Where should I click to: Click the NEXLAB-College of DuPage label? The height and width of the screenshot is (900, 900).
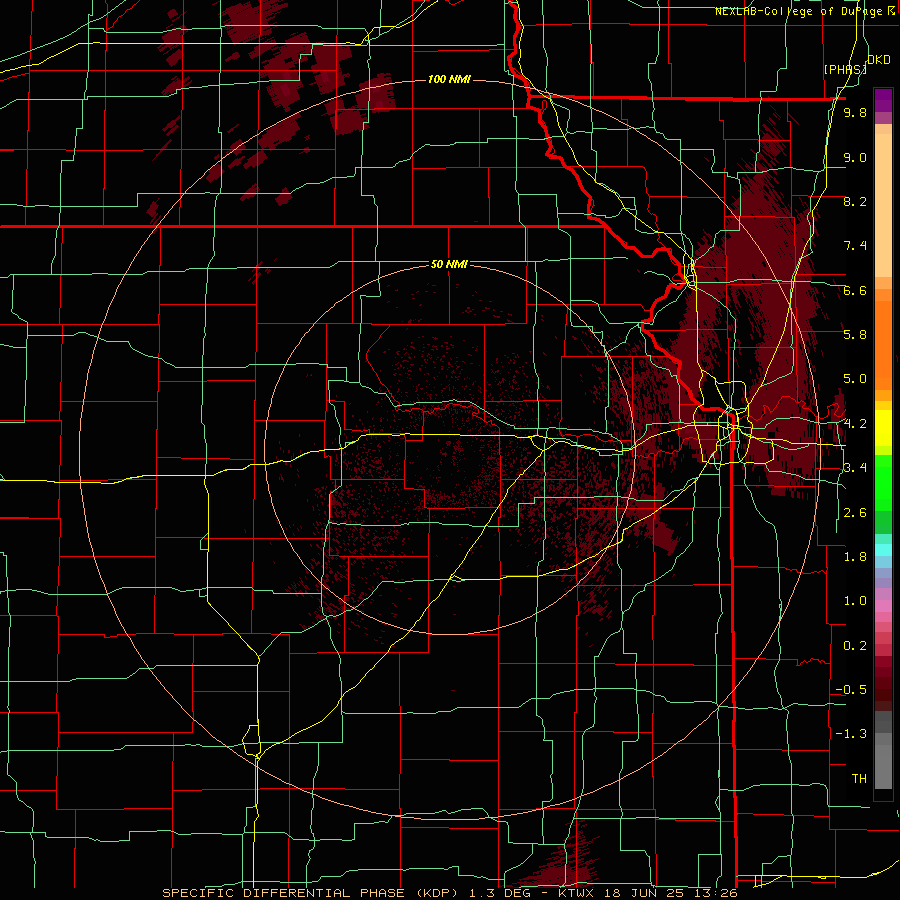[799, 11]
